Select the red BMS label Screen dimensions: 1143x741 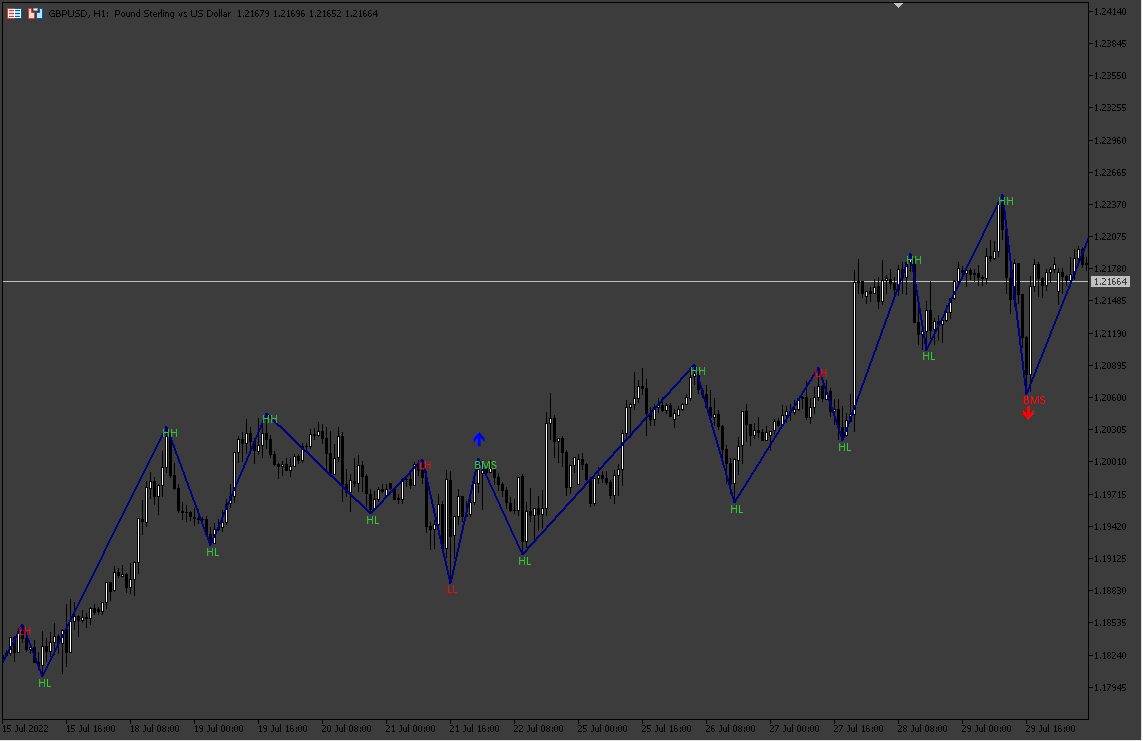(x=1034, y=400)
